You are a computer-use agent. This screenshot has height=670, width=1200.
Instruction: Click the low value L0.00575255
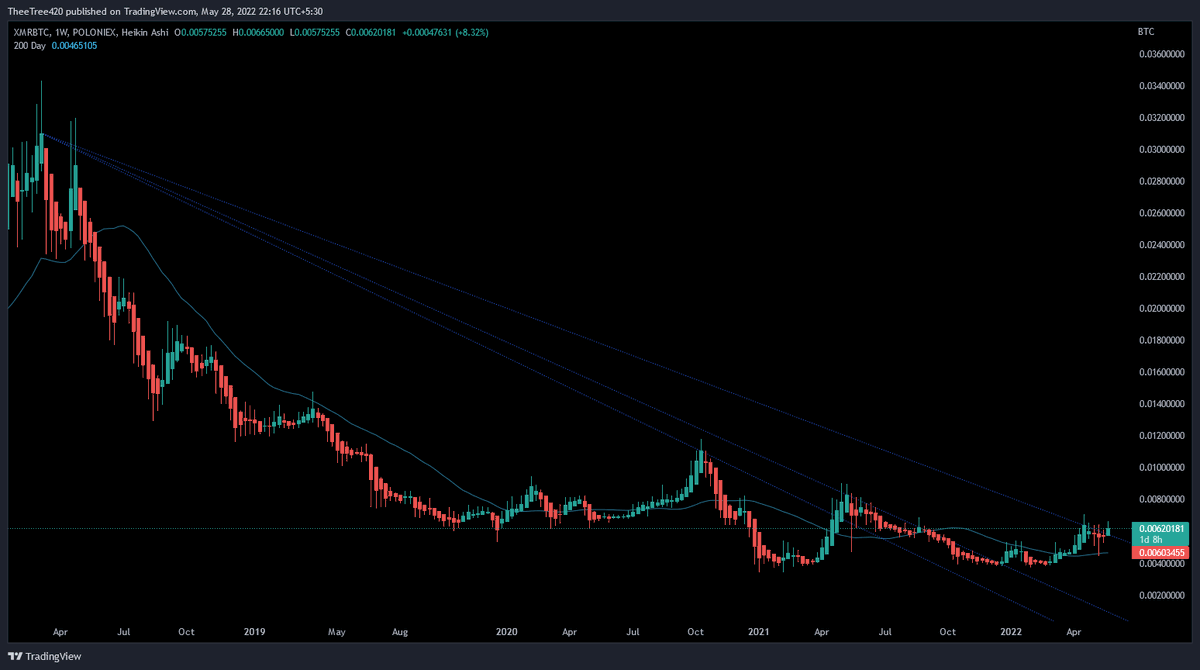click(x=316, y=33)
